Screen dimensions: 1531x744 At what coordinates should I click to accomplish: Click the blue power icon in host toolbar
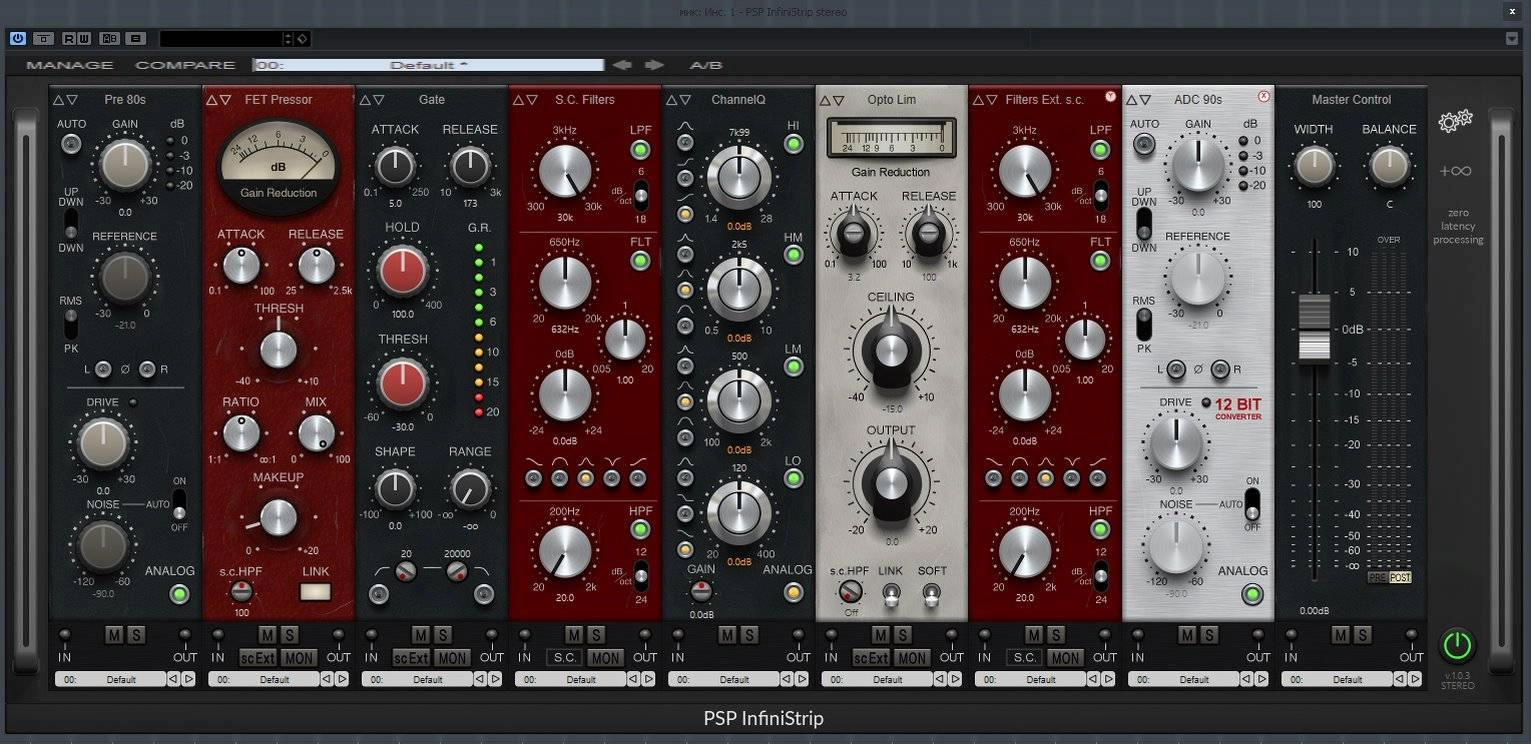tap(18, 39)
